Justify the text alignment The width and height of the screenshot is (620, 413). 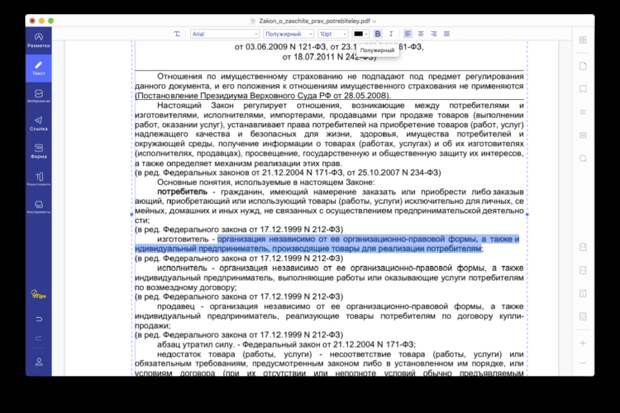point(447,34)
